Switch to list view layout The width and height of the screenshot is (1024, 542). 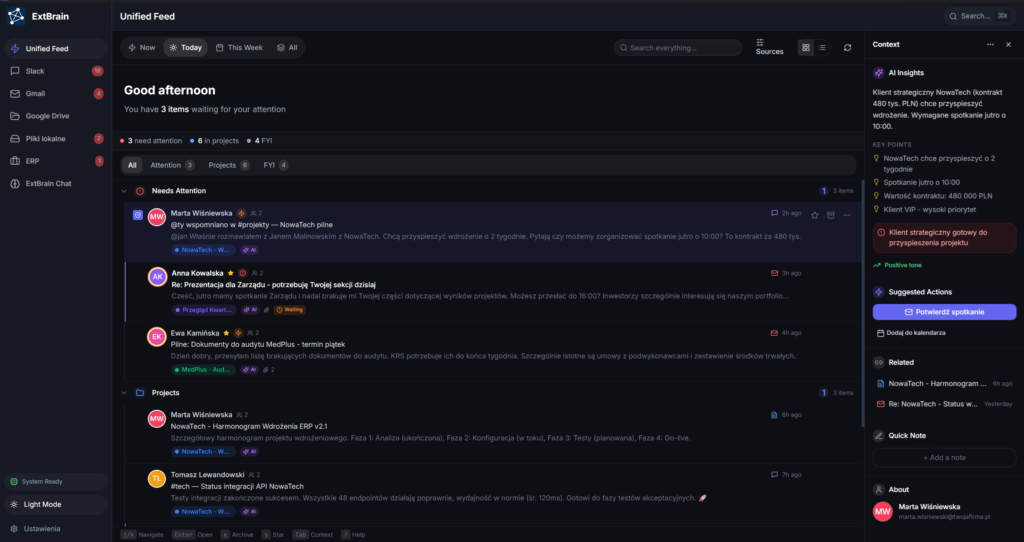[x=822, y=48]
